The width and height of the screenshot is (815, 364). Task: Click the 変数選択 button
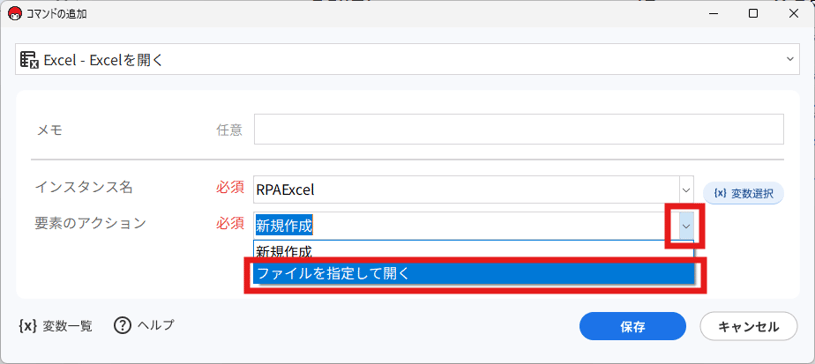pyautogui.click(x=743, y=193)
